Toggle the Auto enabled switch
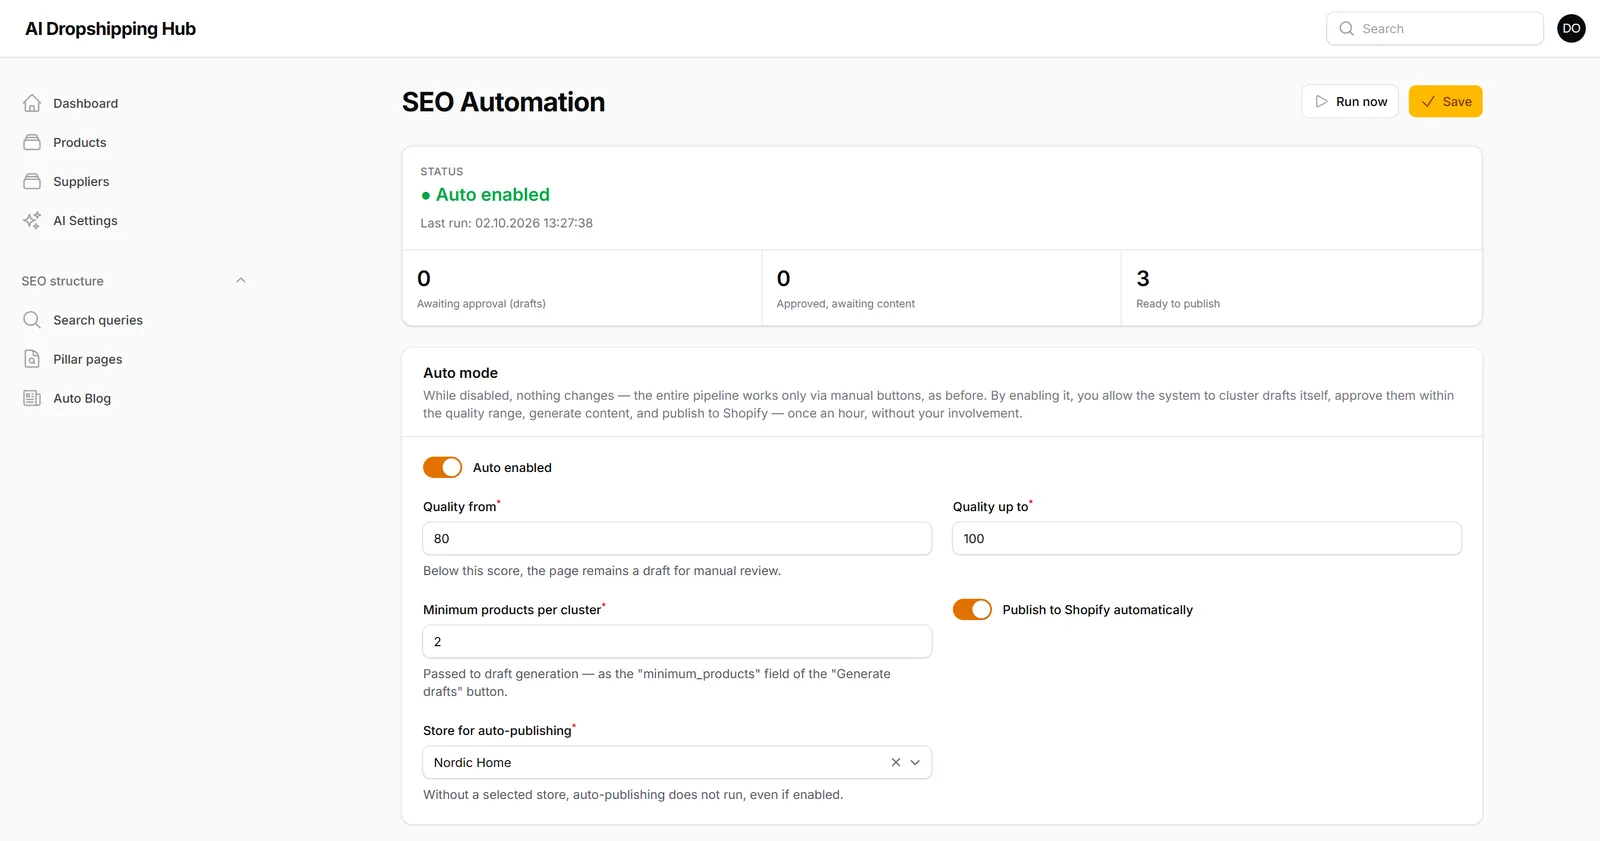This screenshot has height=841, width=1600. tap(442, 467)
